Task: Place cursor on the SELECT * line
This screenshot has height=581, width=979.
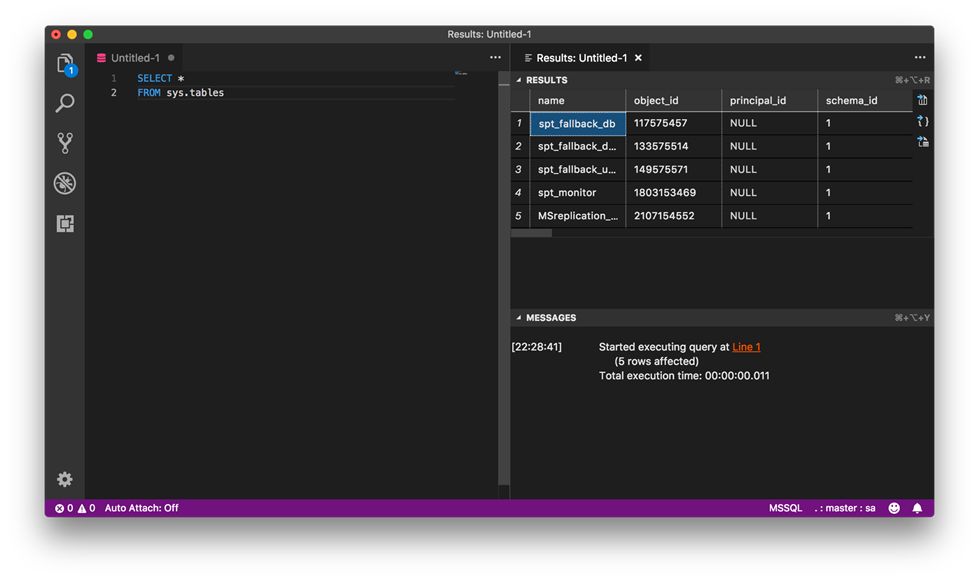Action: 160,78
